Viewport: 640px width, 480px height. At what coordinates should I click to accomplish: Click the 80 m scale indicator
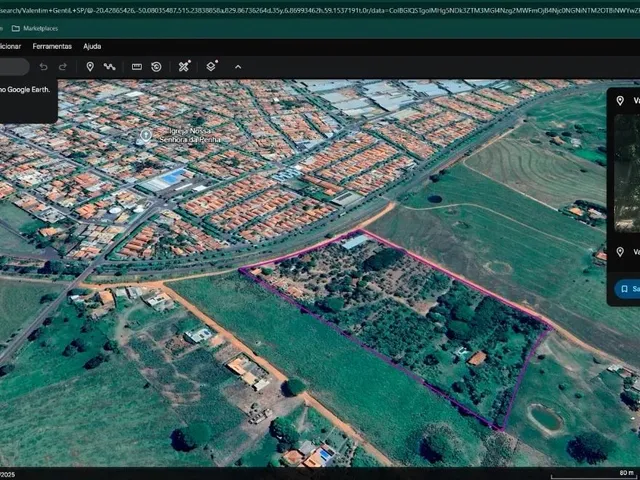(x=626, y=473)
